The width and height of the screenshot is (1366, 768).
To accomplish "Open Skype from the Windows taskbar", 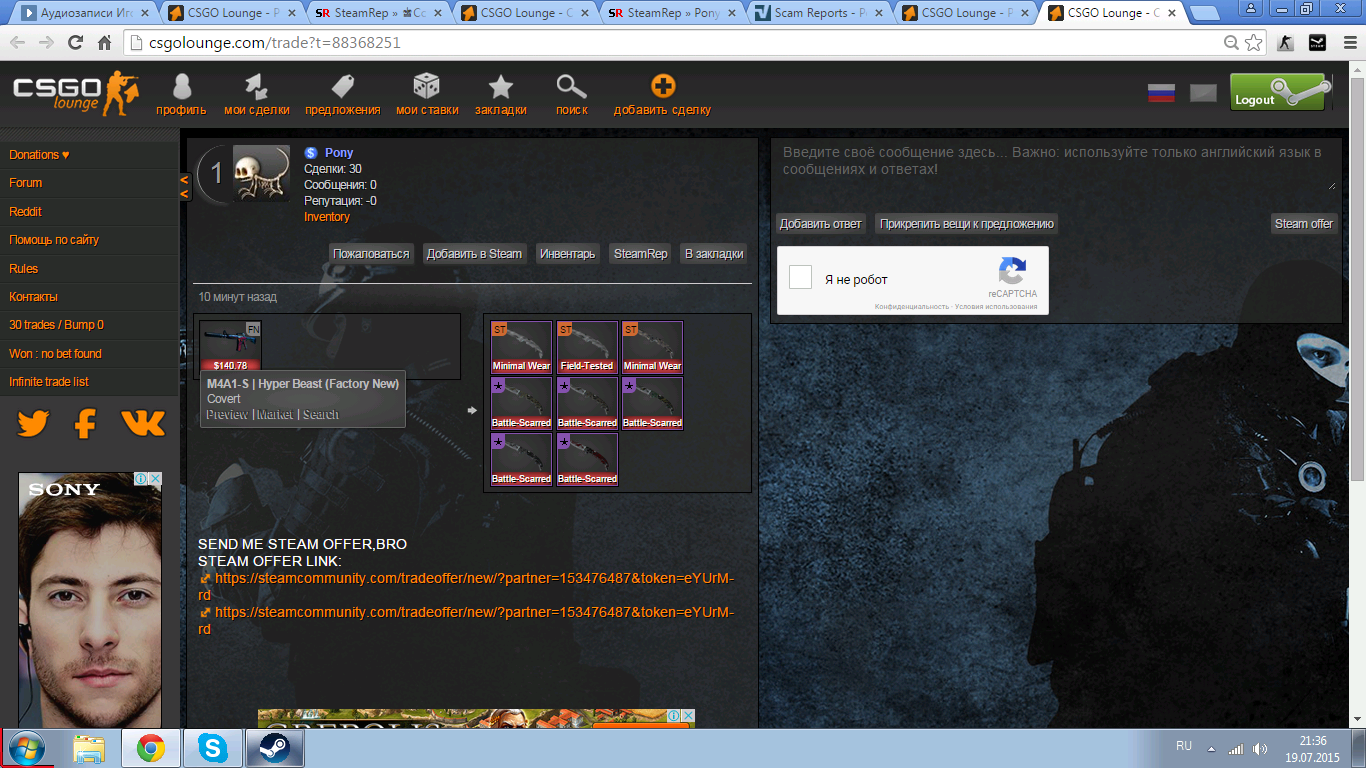I will point(212,748).
